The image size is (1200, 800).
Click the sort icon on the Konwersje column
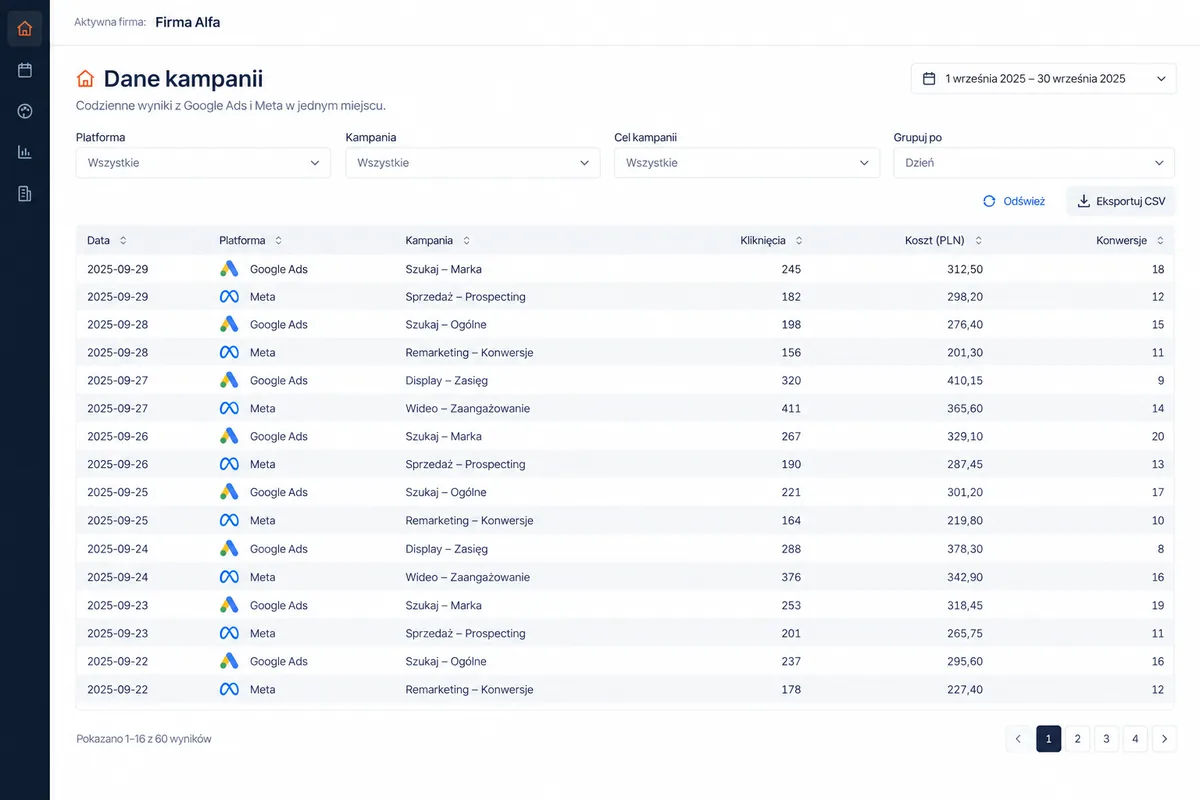(1160, 240)
